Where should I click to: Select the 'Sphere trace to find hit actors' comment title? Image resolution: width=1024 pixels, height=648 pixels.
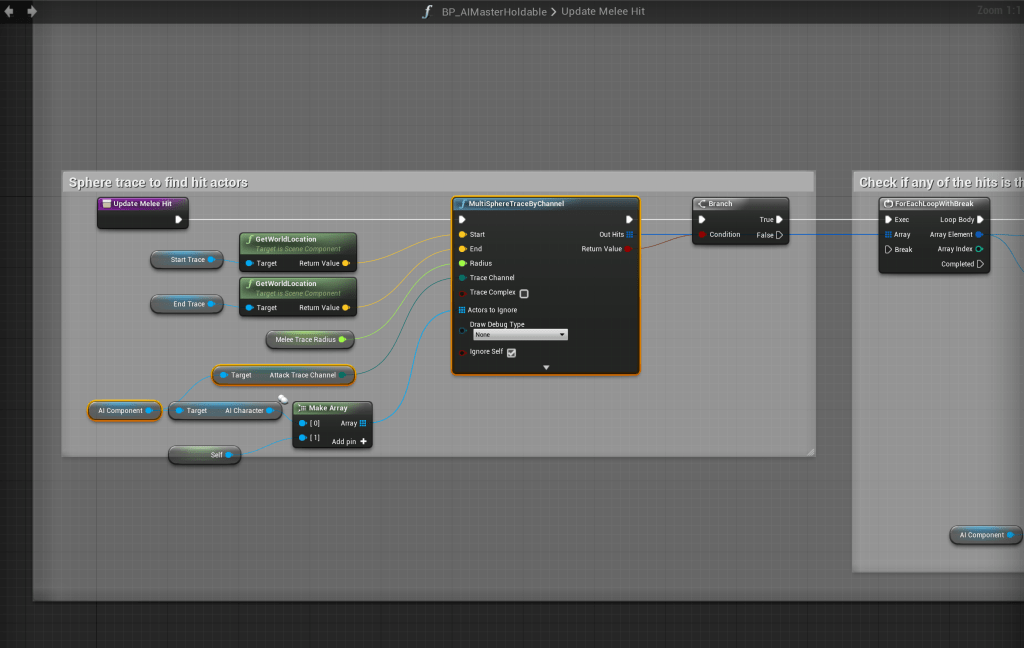158,182
